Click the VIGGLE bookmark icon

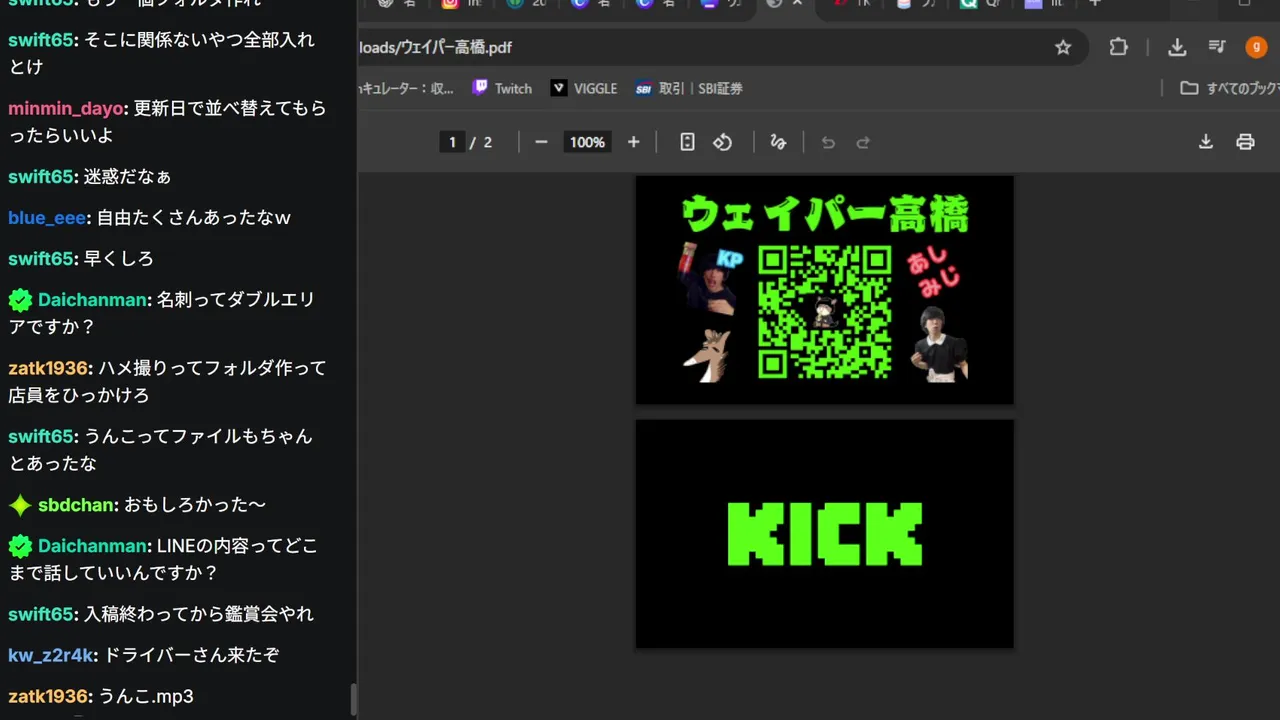[559, 88]
